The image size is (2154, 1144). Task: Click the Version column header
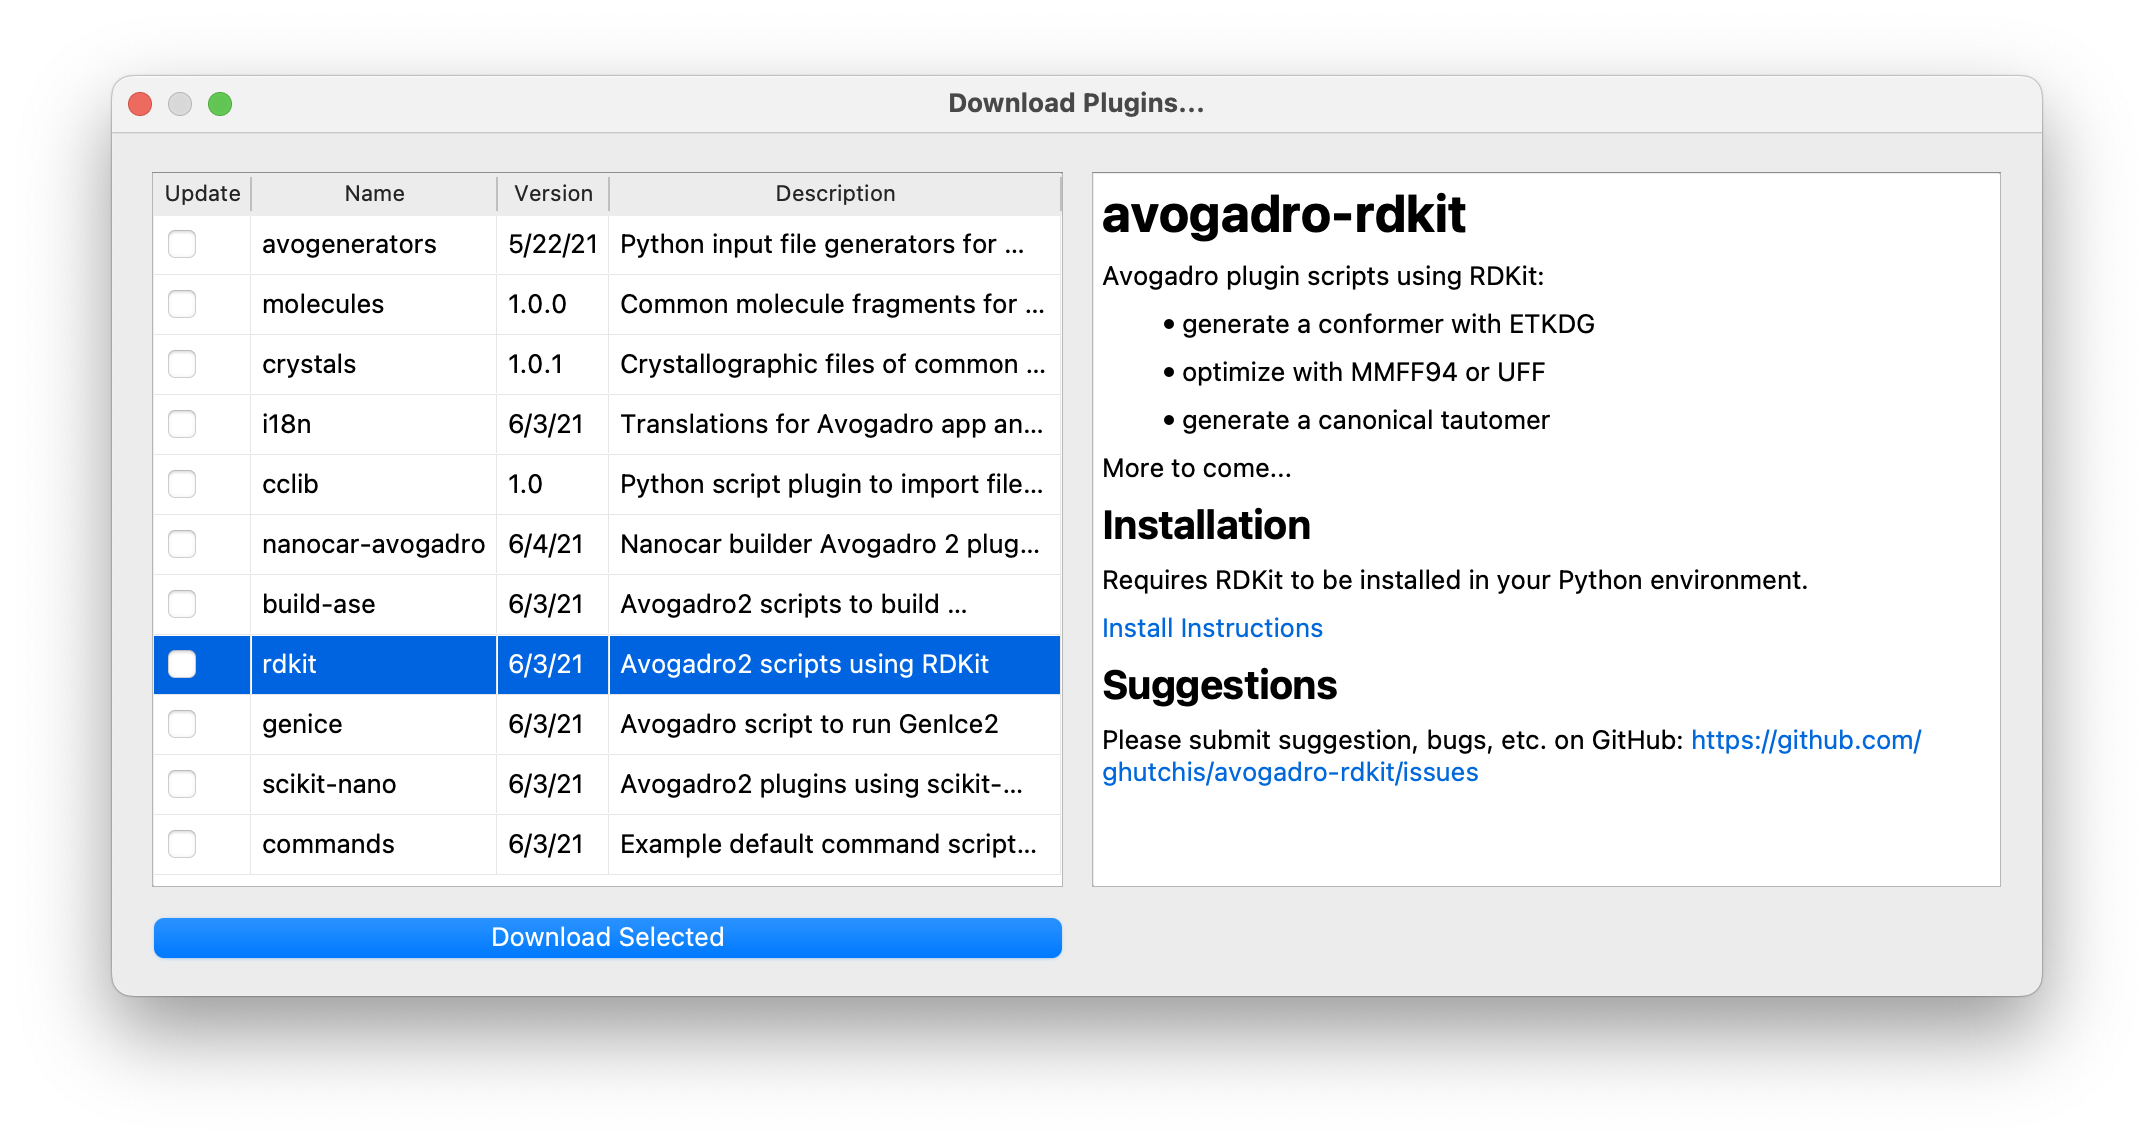coord(553,193)
